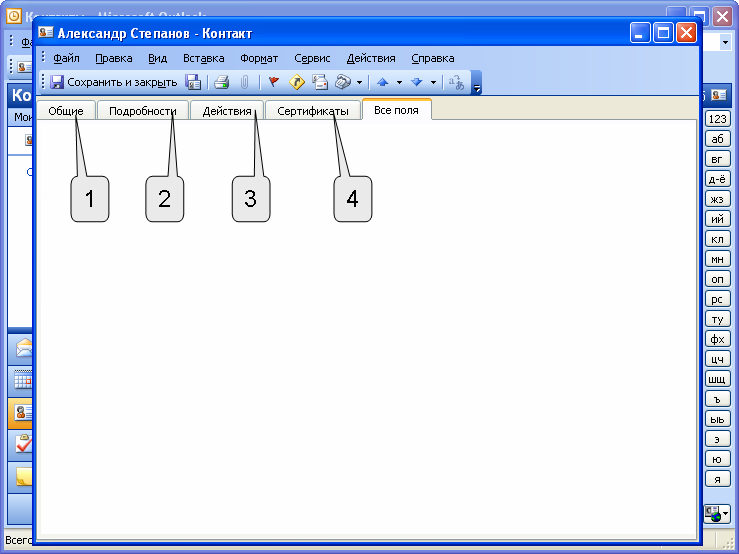This screenshot has width=739, height=554.
Task: Click the рс index button in Outlook
Action: [x=717, y=299]
